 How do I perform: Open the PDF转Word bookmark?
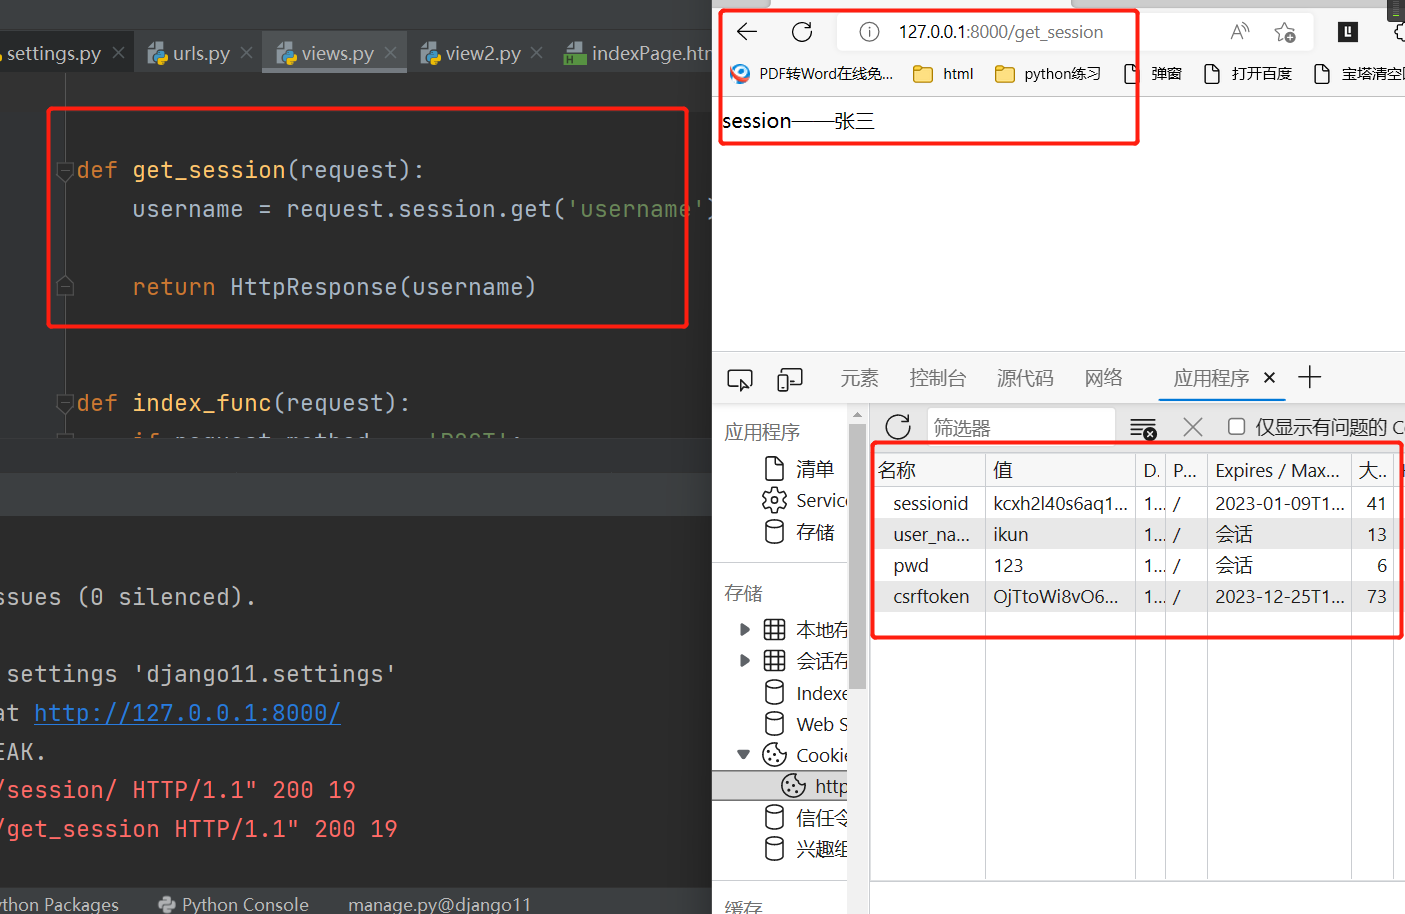[x=812, y=73]
